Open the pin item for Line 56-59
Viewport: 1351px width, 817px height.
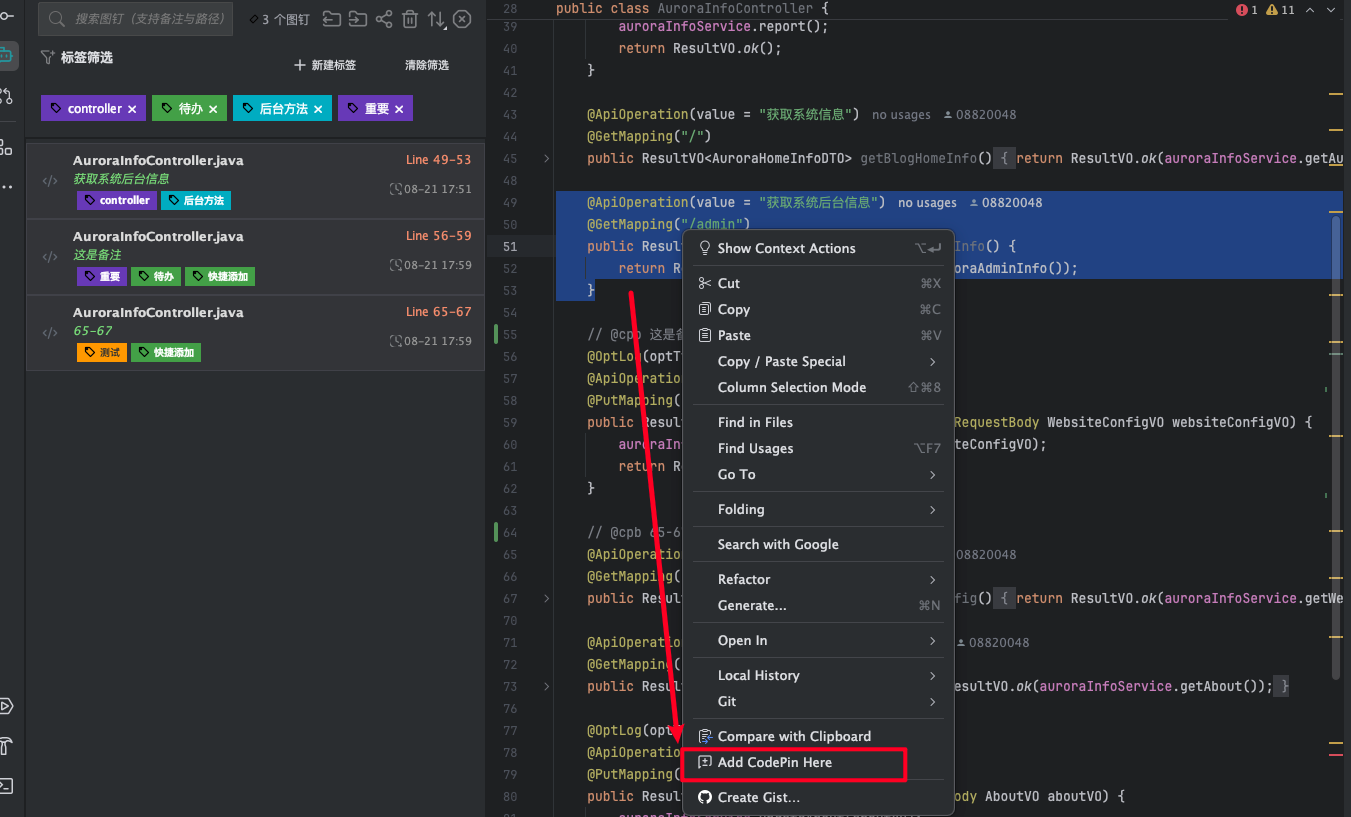(x=255, y=257)
